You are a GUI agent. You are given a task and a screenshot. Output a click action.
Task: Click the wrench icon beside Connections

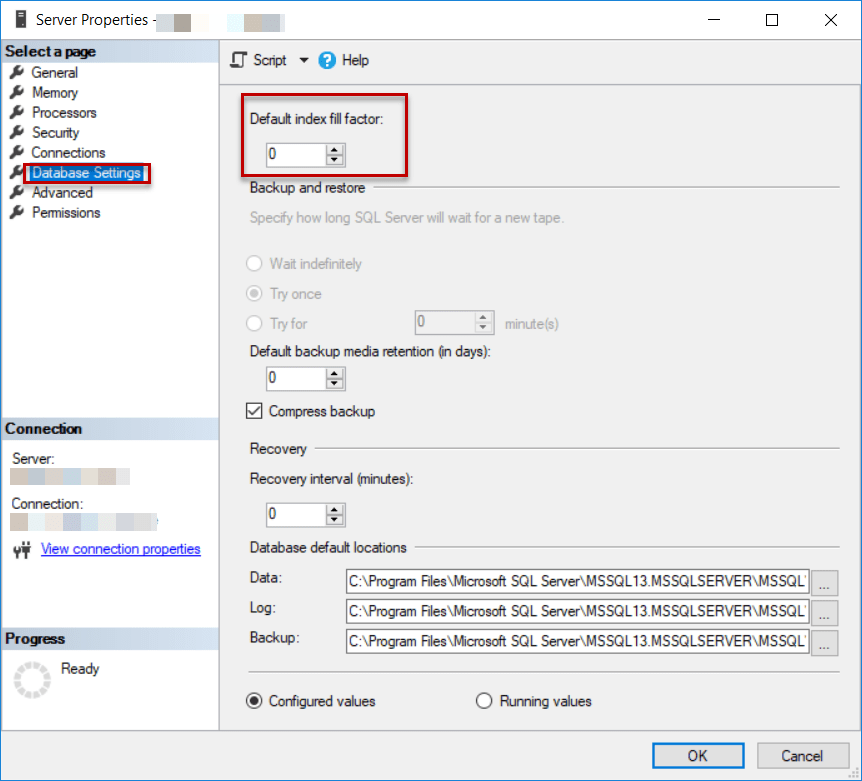[17, 152]
